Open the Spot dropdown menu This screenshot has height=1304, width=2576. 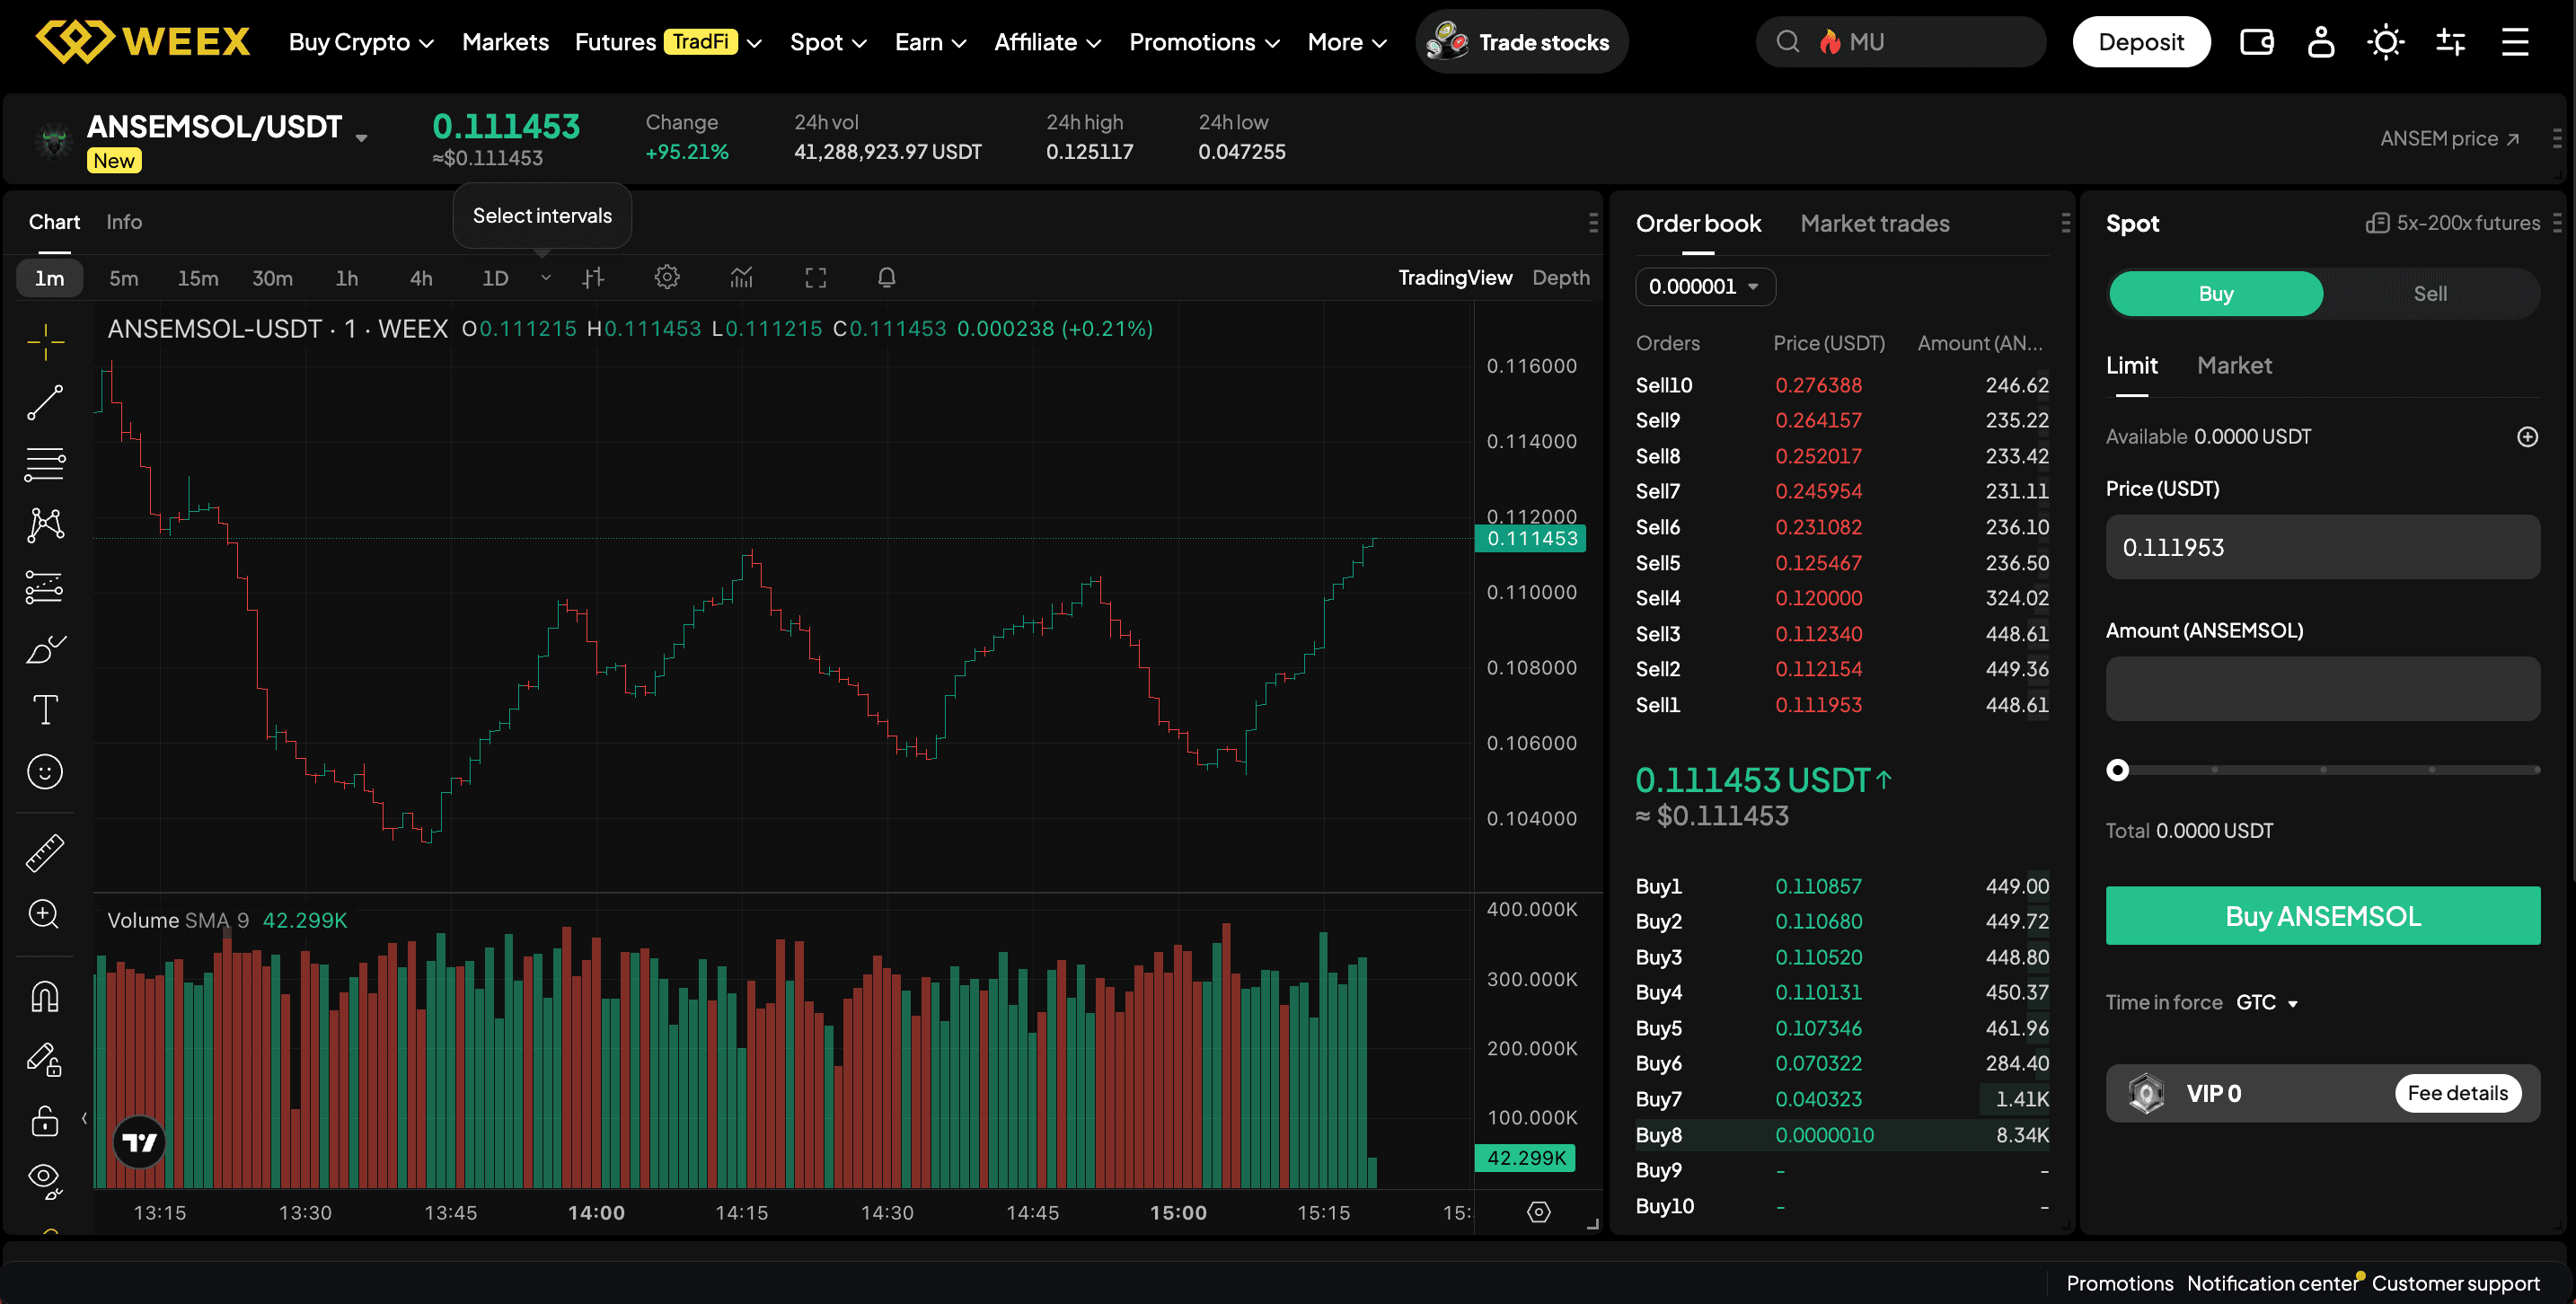point(828,42)
